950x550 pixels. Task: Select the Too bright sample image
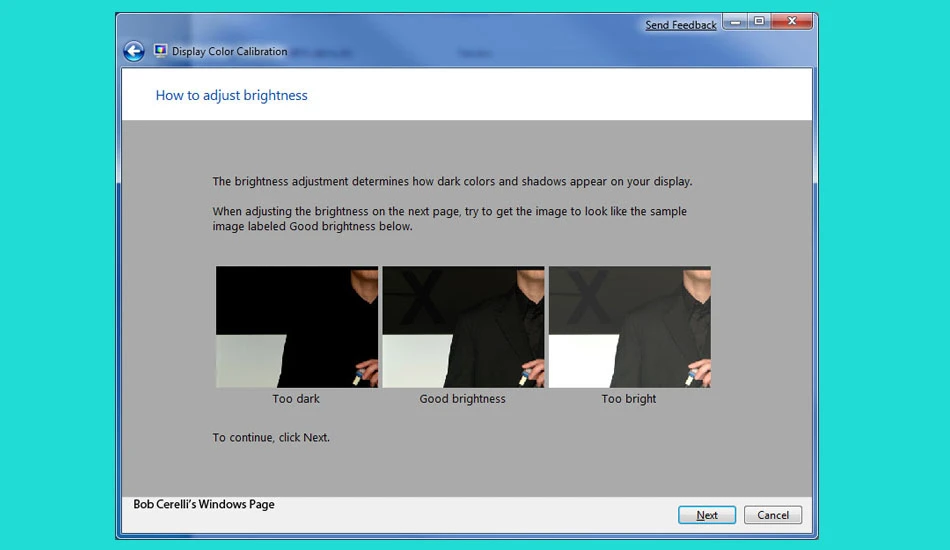click(x=629, y=327)
